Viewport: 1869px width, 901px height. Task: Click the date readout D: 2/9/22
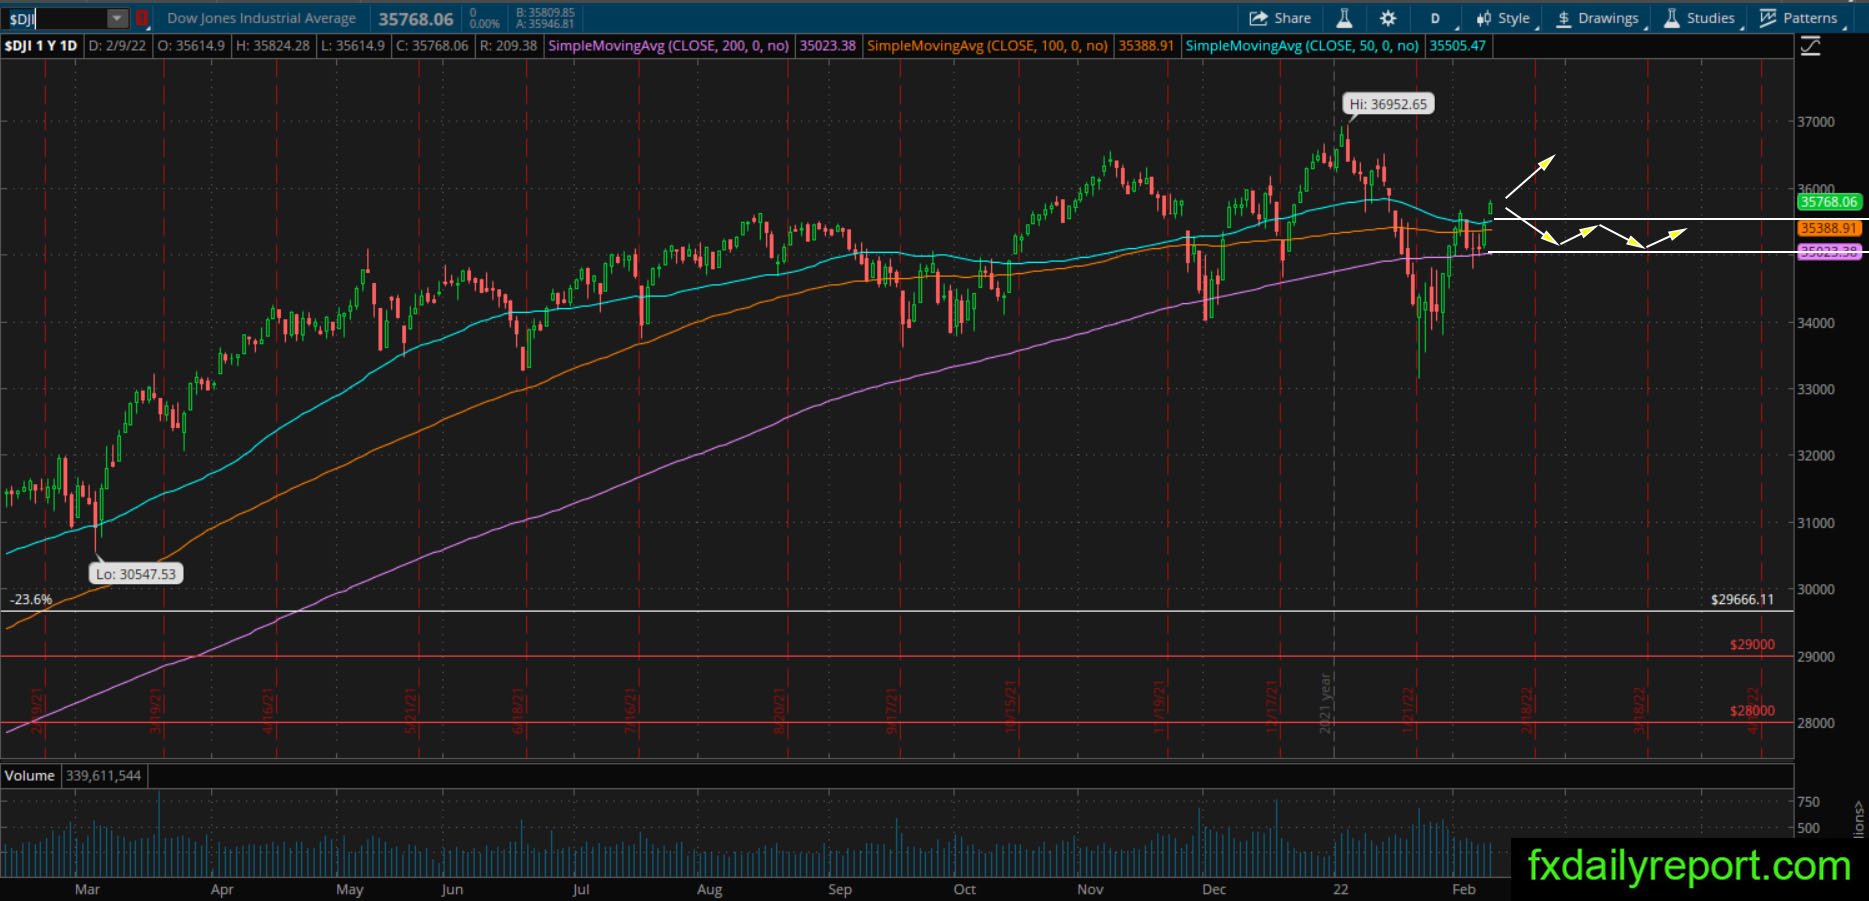coord(118,46)
